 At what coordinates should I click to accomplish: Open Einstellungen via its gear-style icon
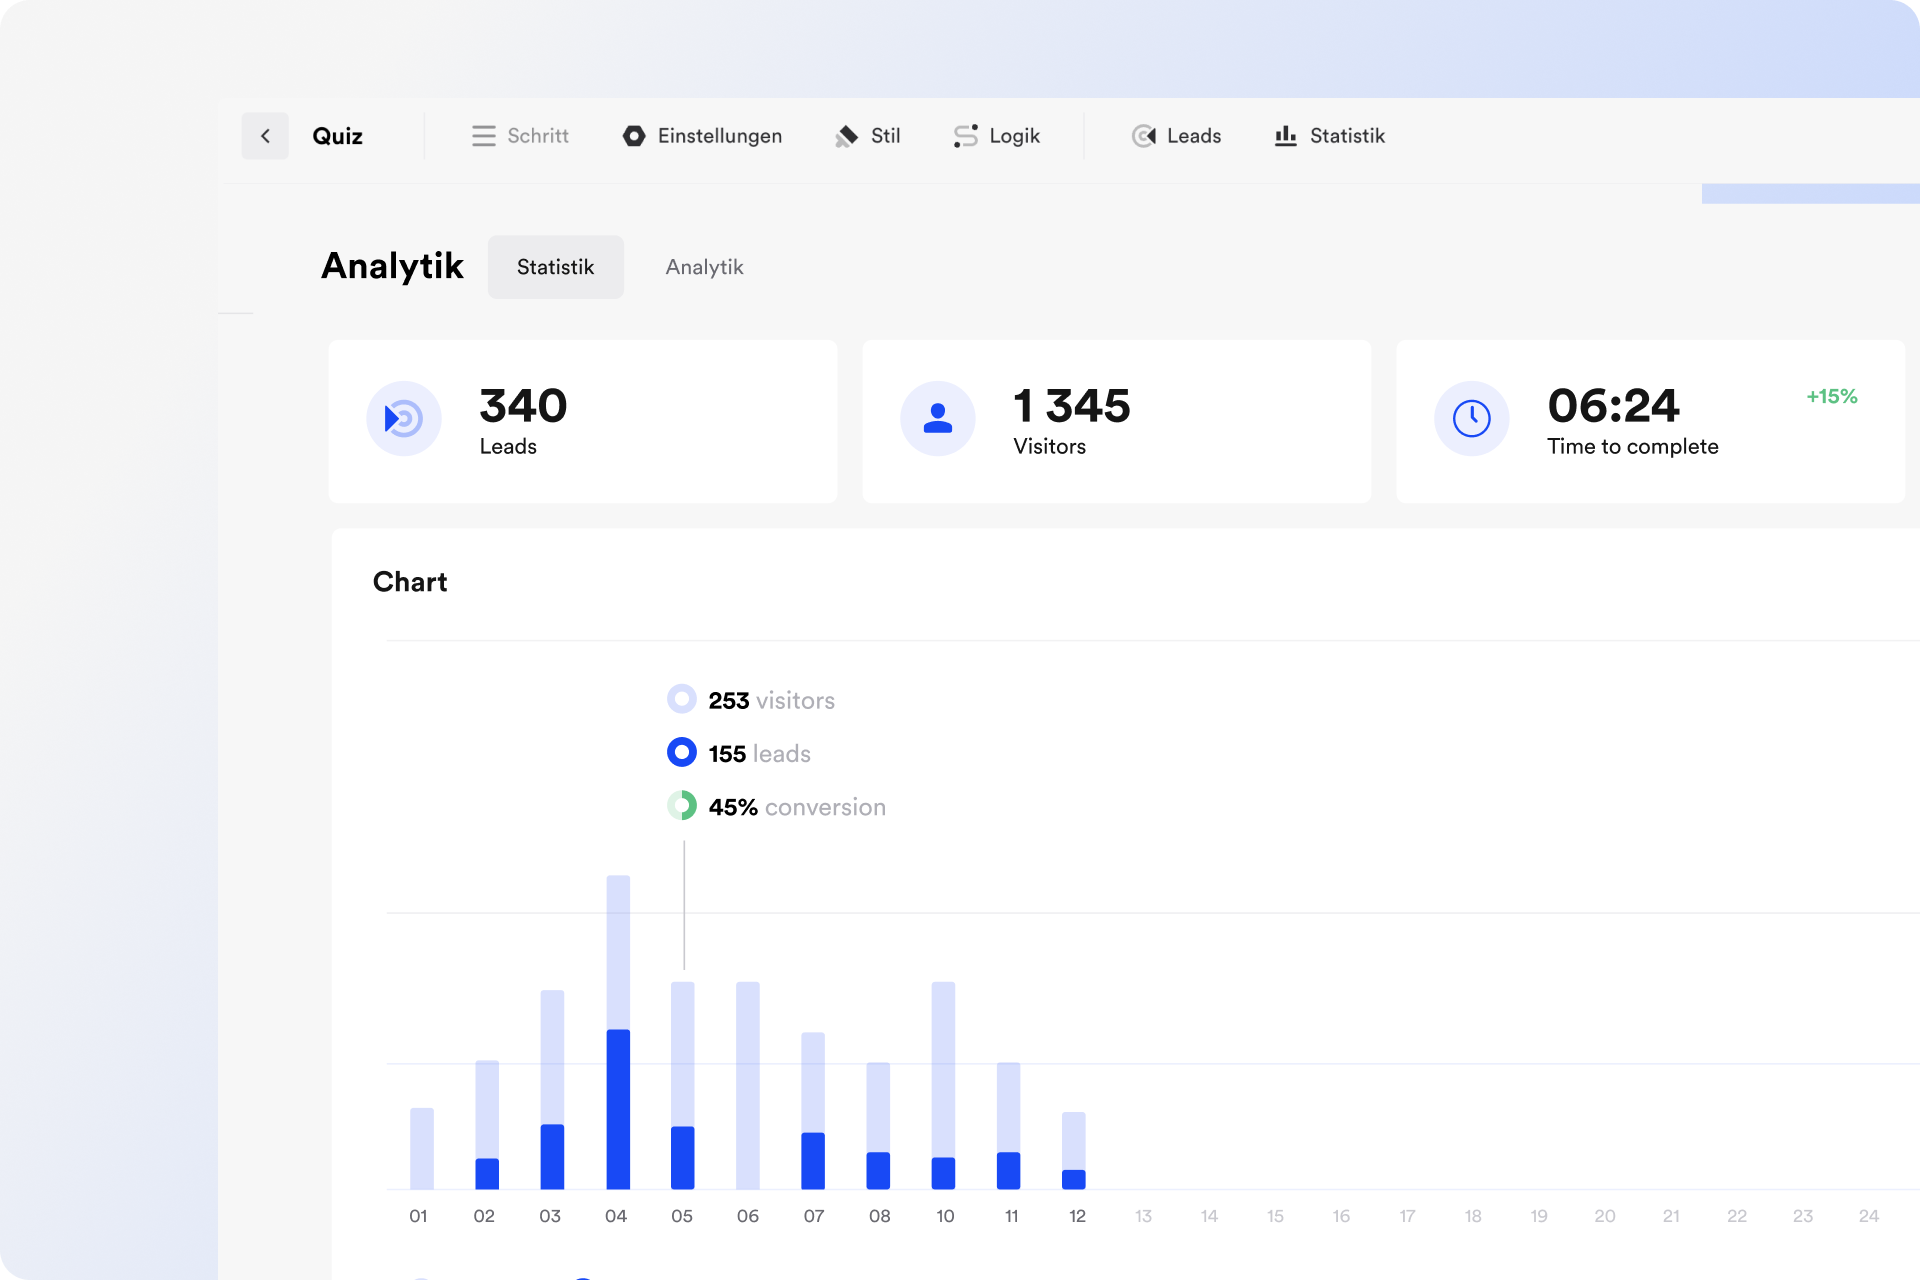[x=634, y=136]
